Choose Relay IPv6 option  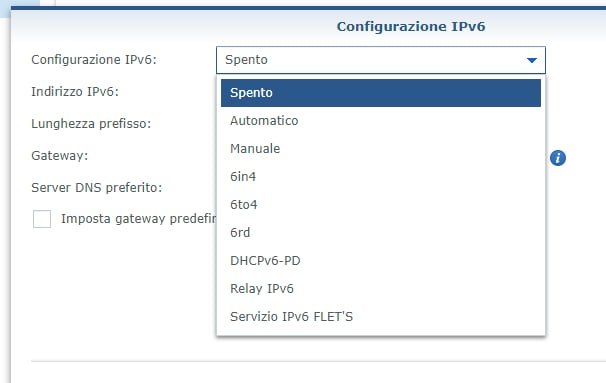[x=381, y=289]
